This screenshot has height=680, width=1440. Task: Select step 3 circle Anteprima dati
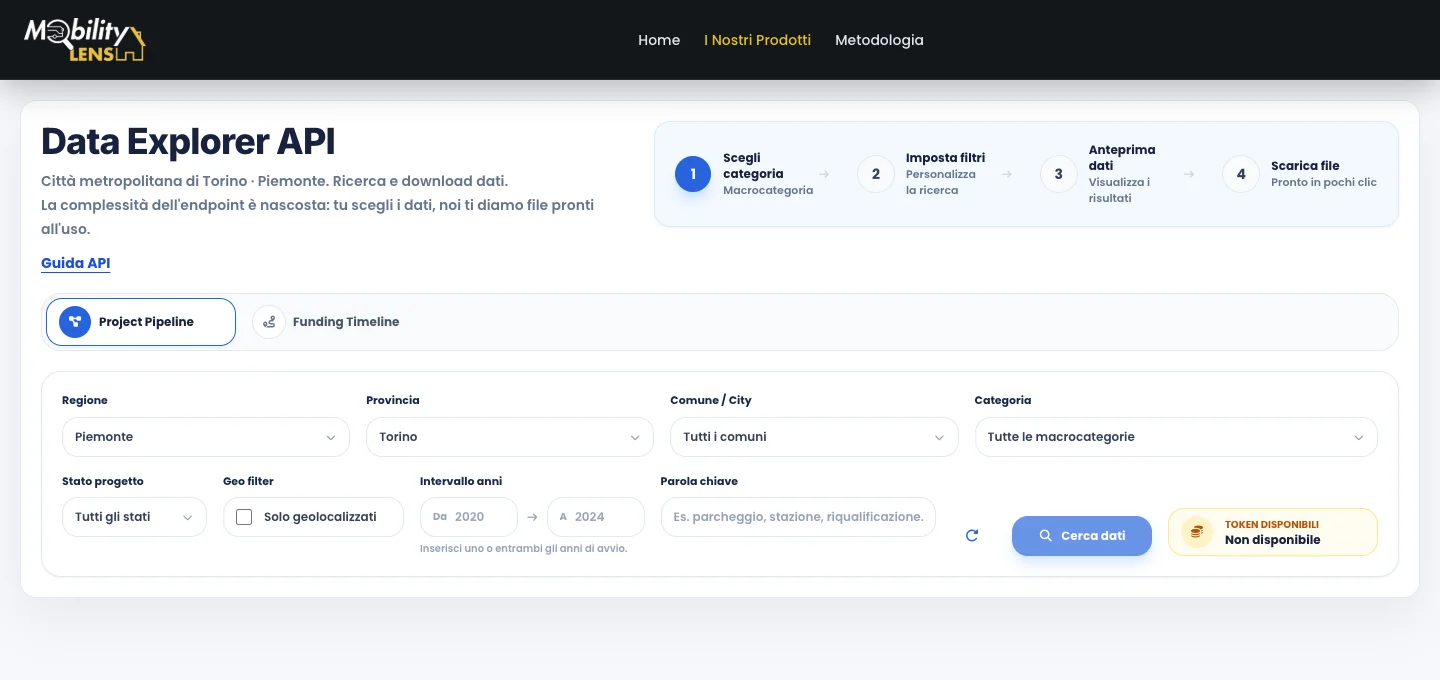[1059, 174]
